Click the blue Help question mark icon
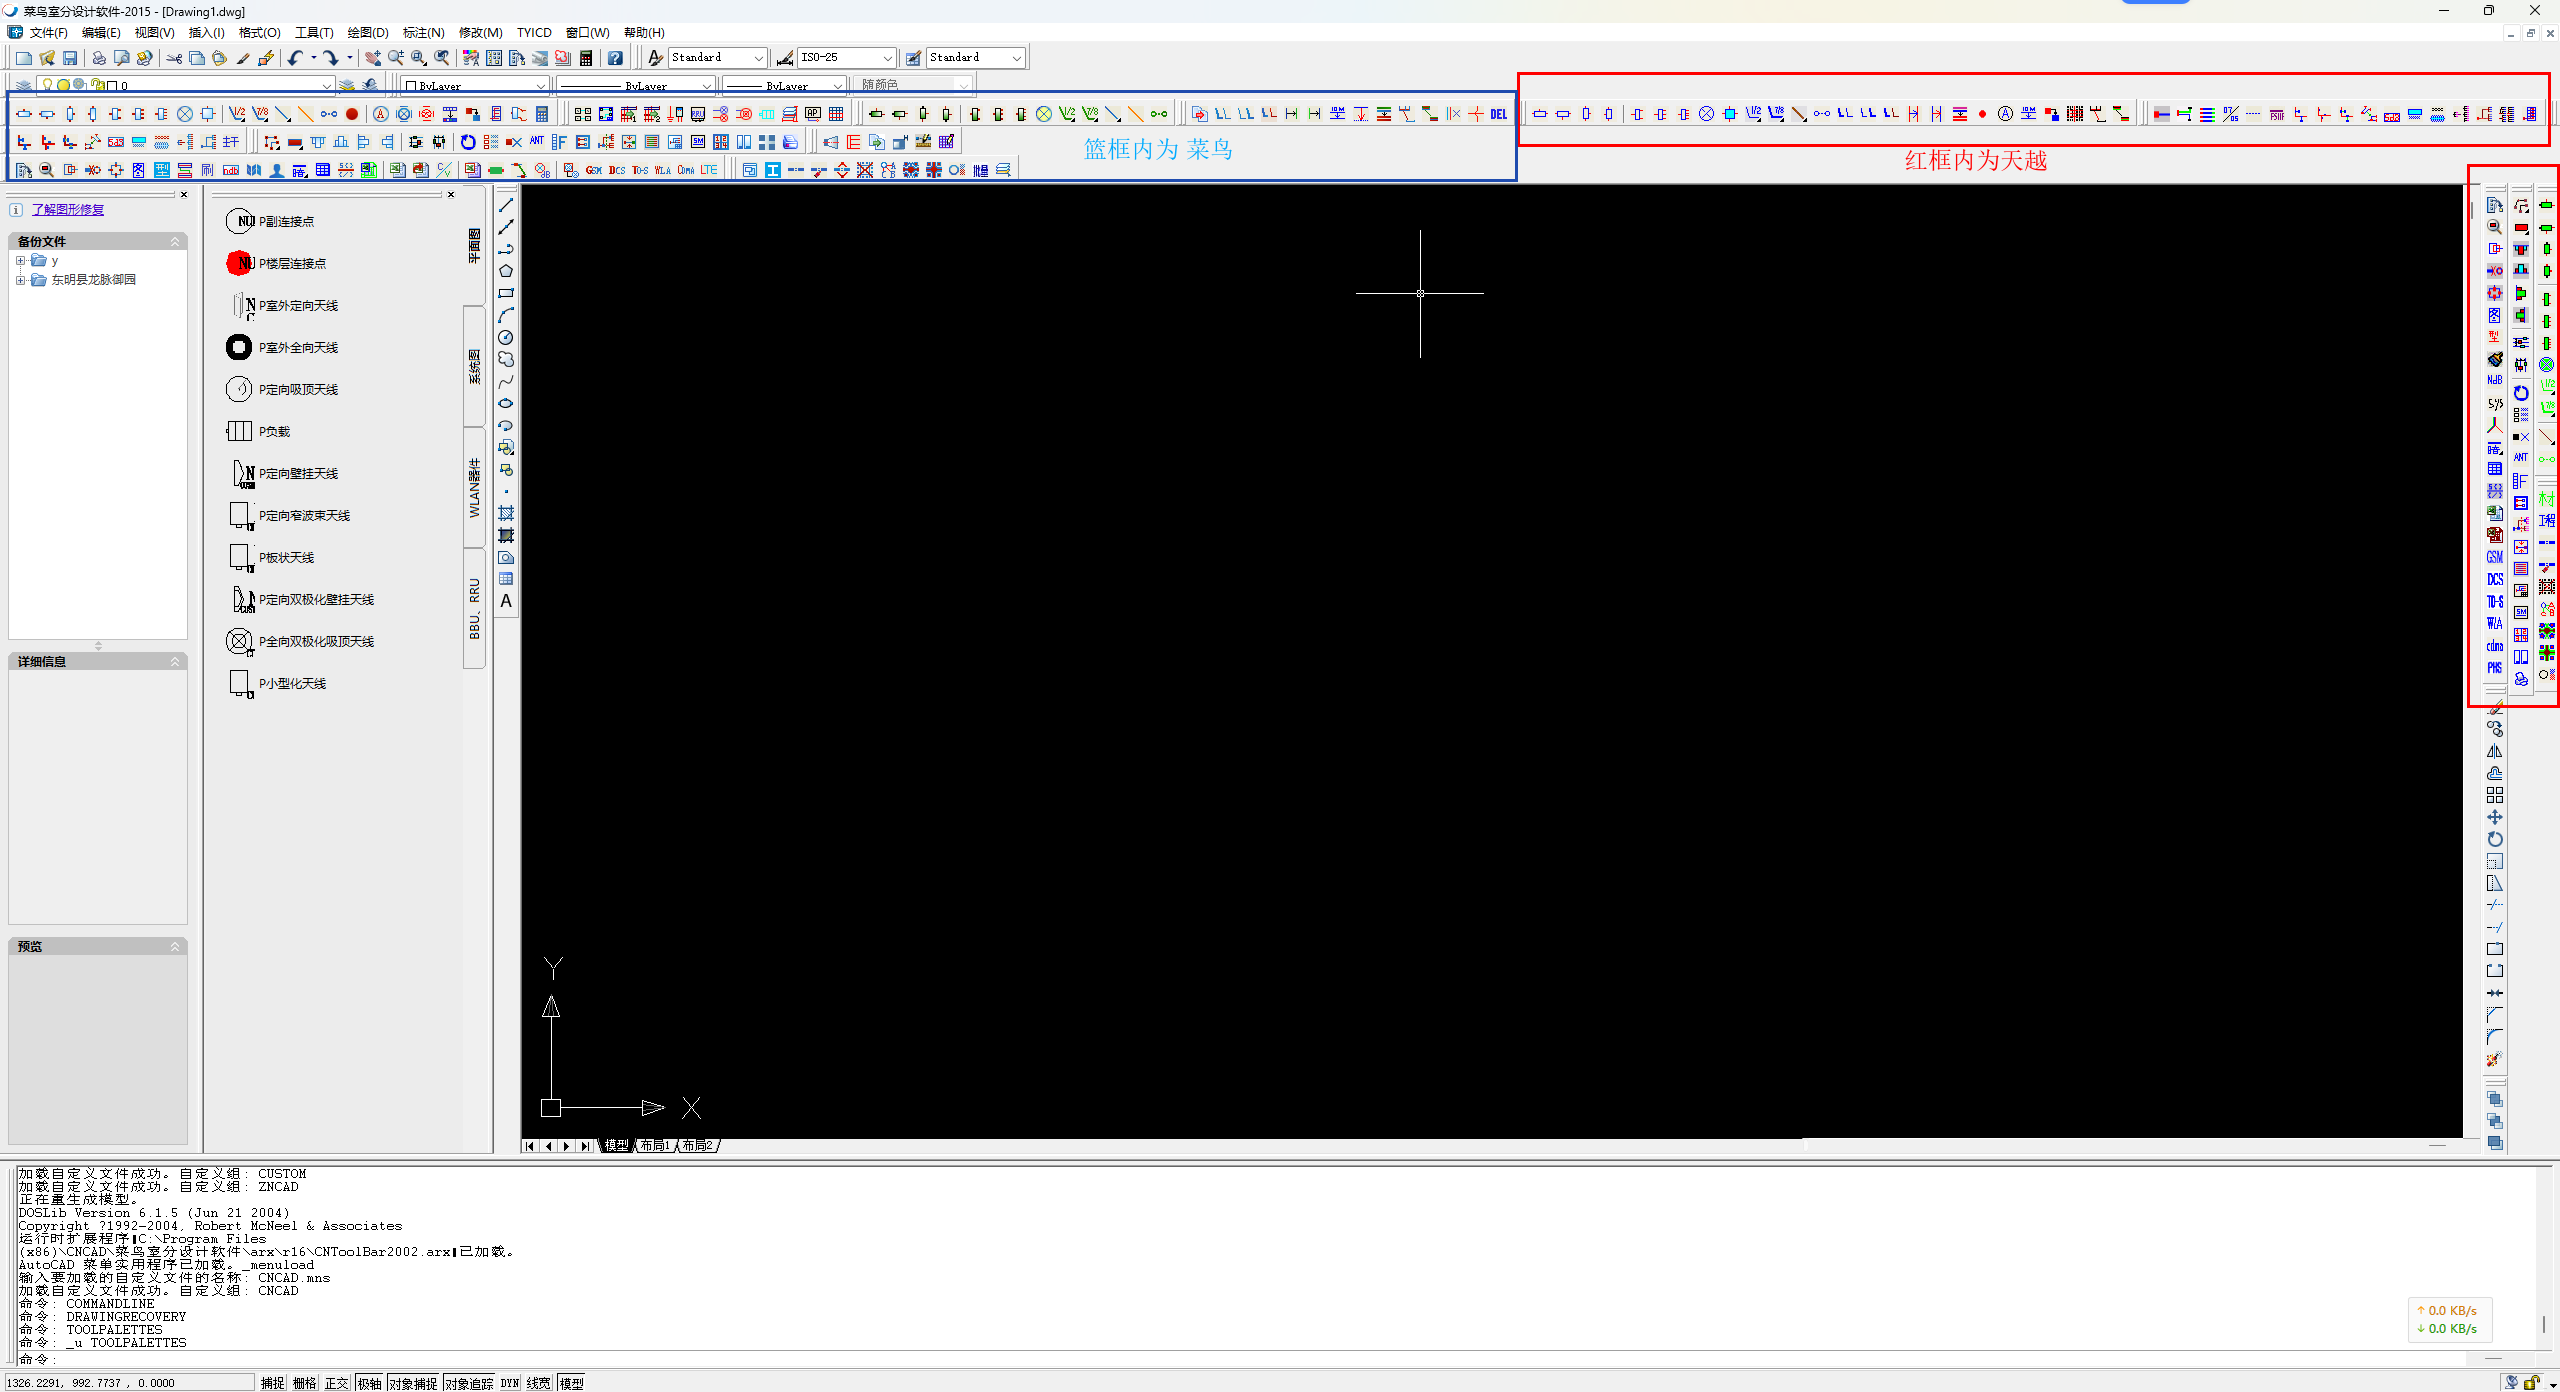 (x=615, y=58)
